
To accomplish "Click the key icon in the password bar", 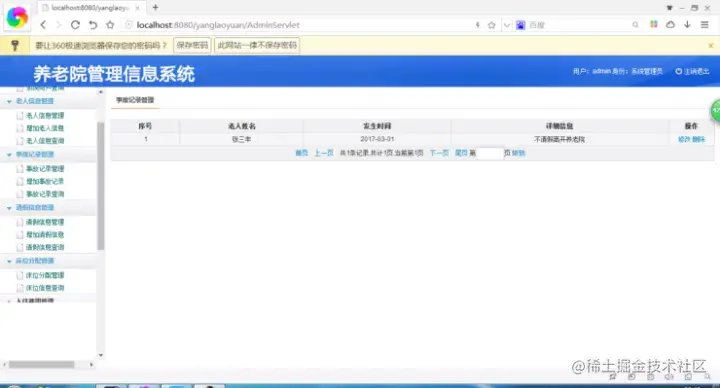I will click(15, 45).
